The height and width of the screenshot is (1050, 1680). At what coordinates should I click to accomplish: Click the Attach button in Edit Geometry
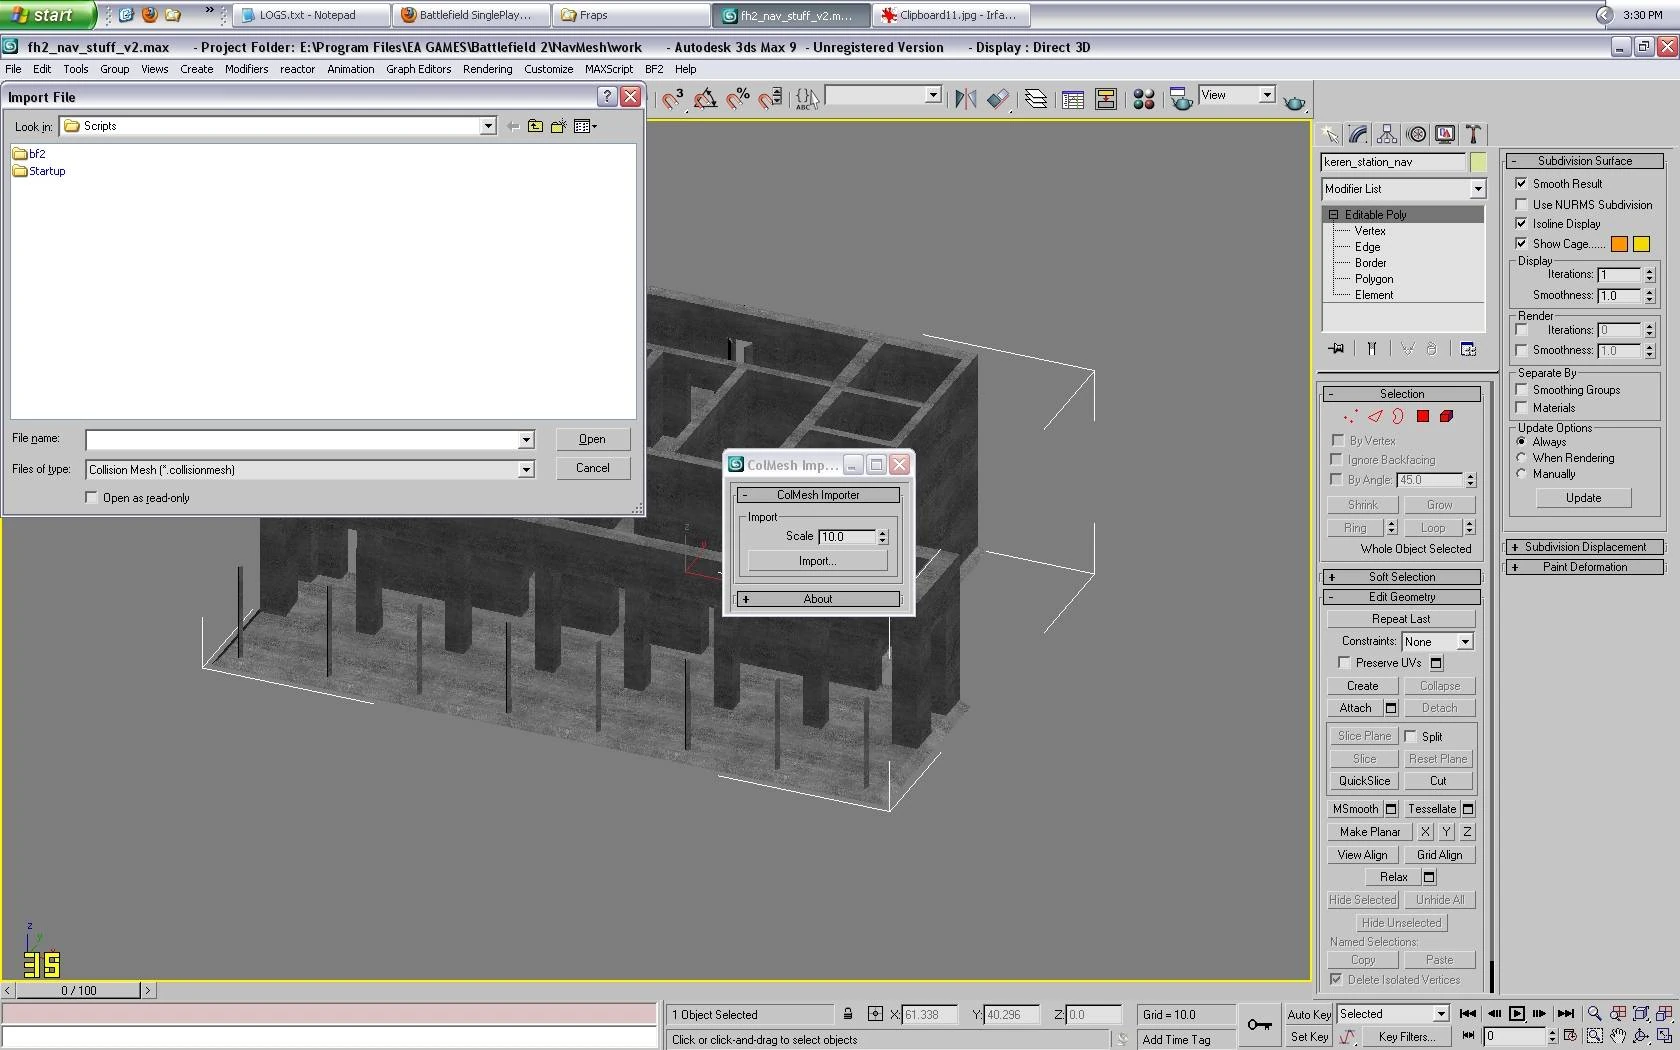pyautogui.click(x=1355, y=708)
